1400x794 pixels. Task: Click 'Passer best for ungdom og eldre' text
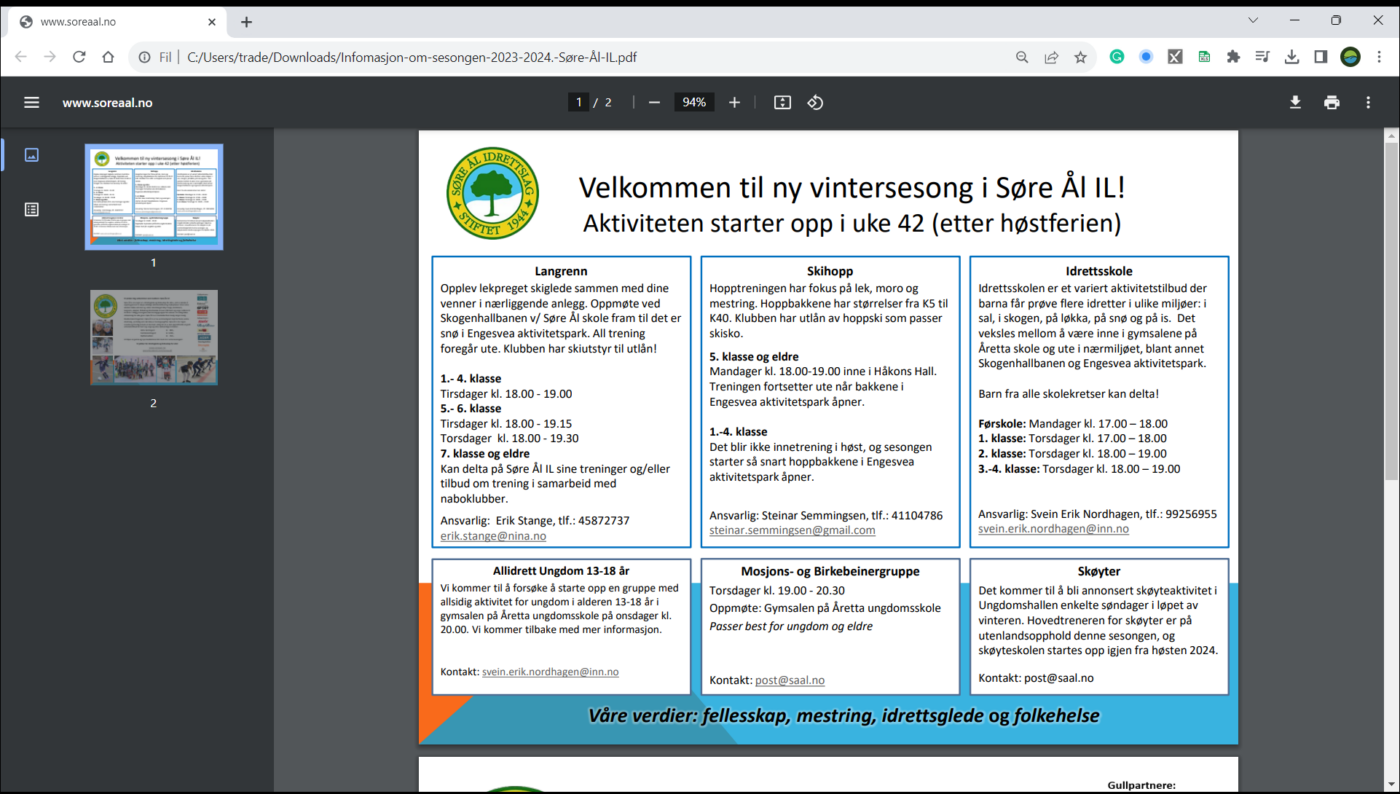(x=791, y=626)
